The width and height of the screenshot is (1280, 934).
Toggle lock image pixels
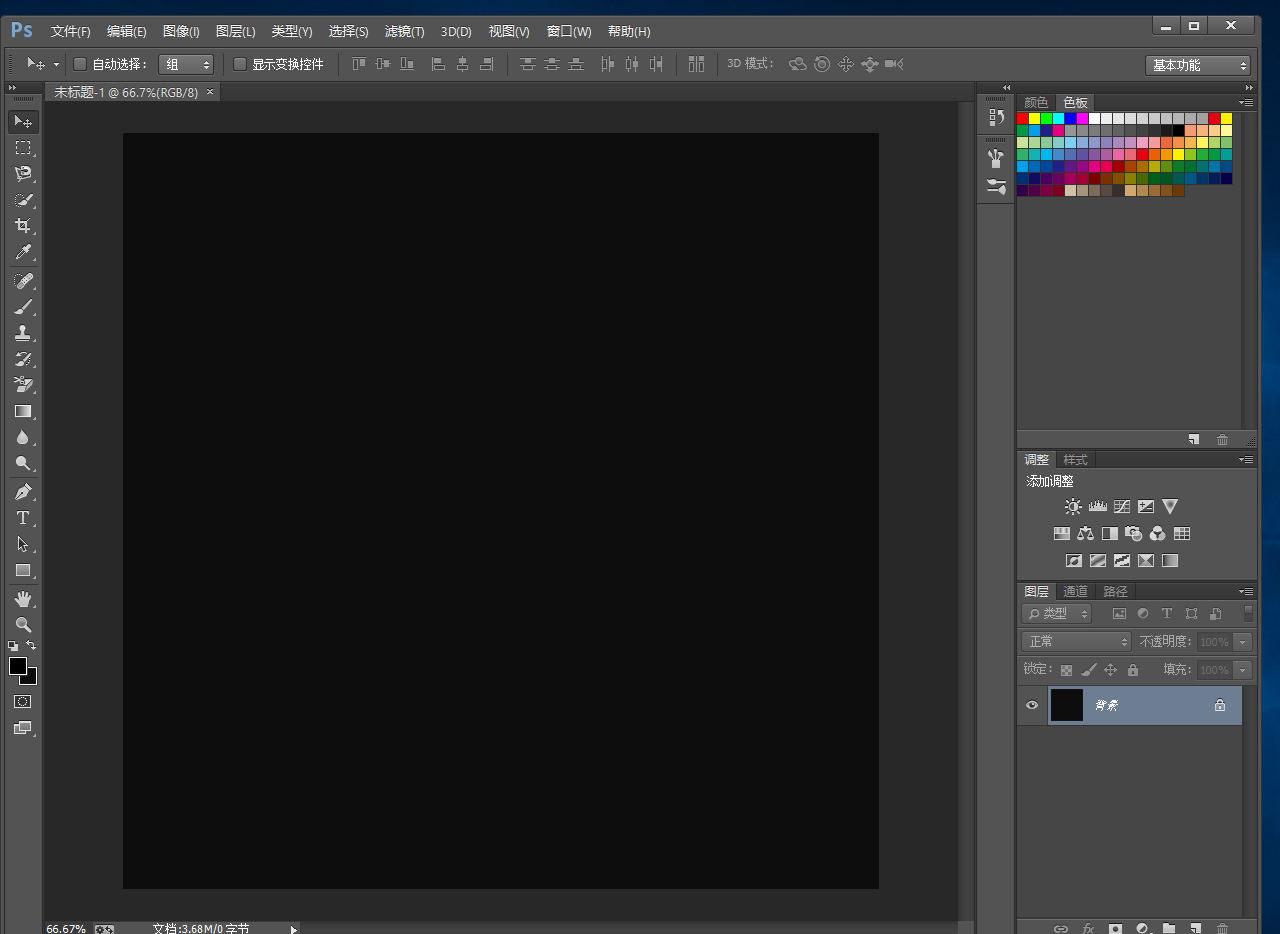pyautogui.click(x=1089, y=670)
